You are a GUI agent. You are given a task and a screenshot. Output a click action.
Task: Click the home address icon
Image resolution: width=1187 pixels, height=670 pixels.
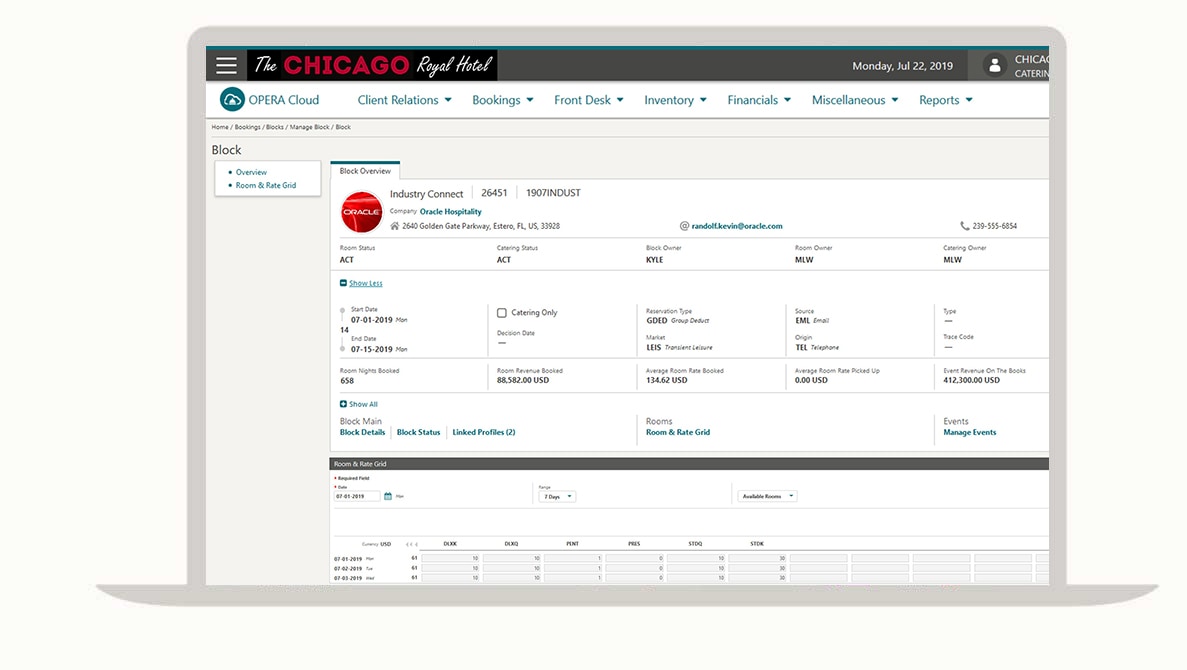point(395,226)
